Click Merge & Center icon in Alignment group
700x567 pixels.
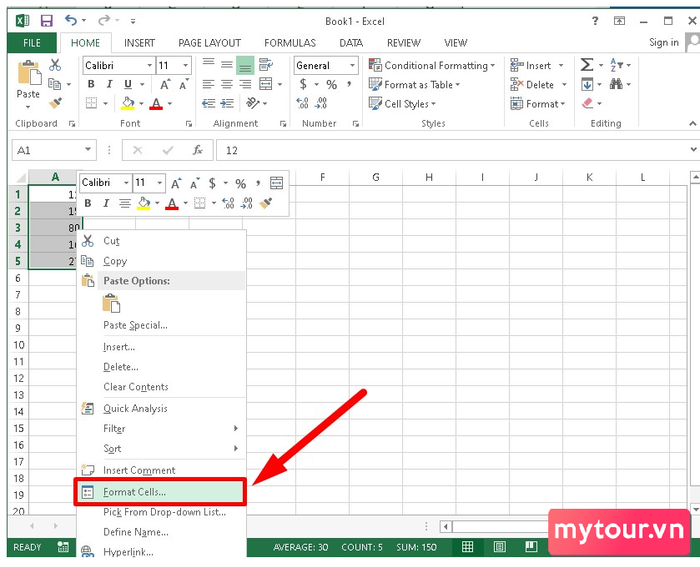point(266,84)
